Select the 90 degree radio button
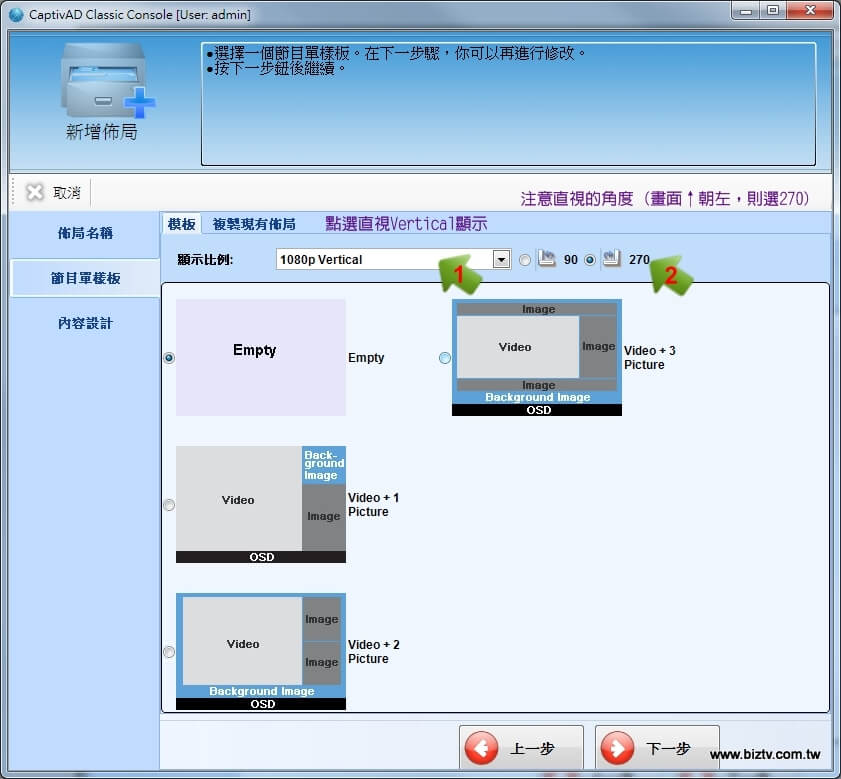Image resolution: width=841 pixels, height=779 pixels. point(525,260)
